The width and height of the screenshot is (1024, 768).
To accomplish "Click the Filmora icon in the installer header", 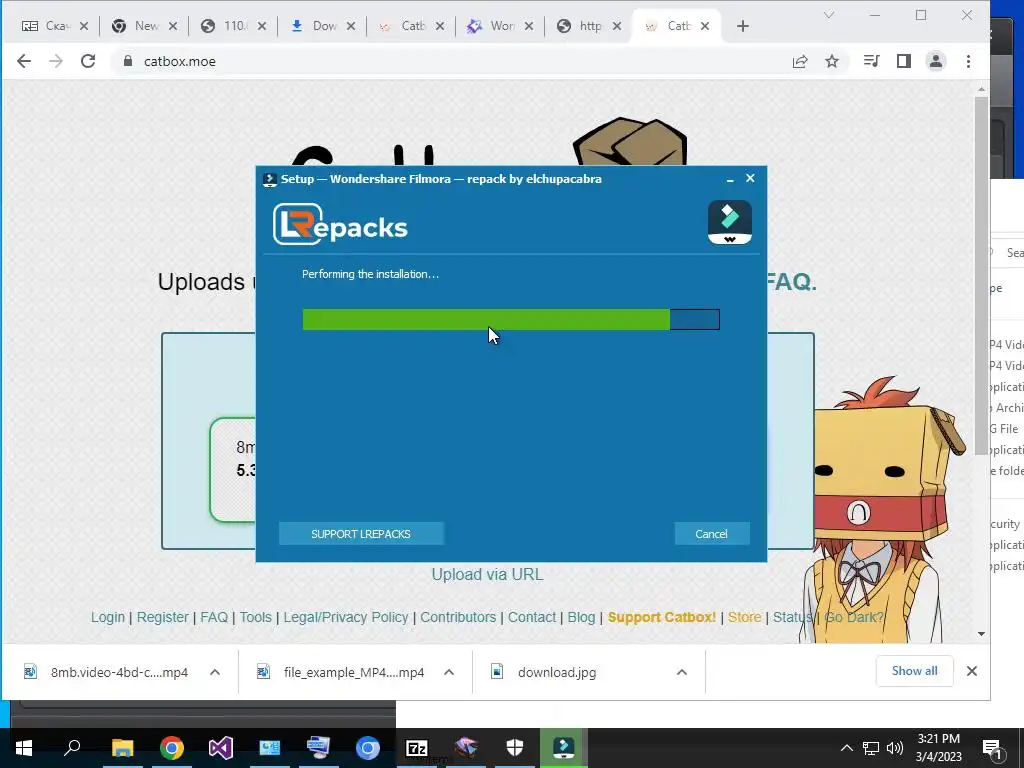I will tap(729, 223).
